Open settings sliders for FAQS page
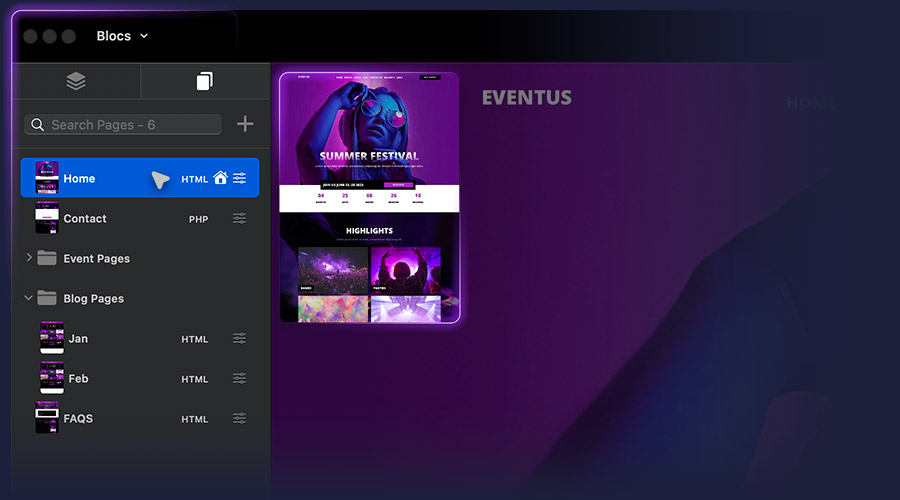Image resolution: width=900 pixels, height=500 pixels. (240, 418)
